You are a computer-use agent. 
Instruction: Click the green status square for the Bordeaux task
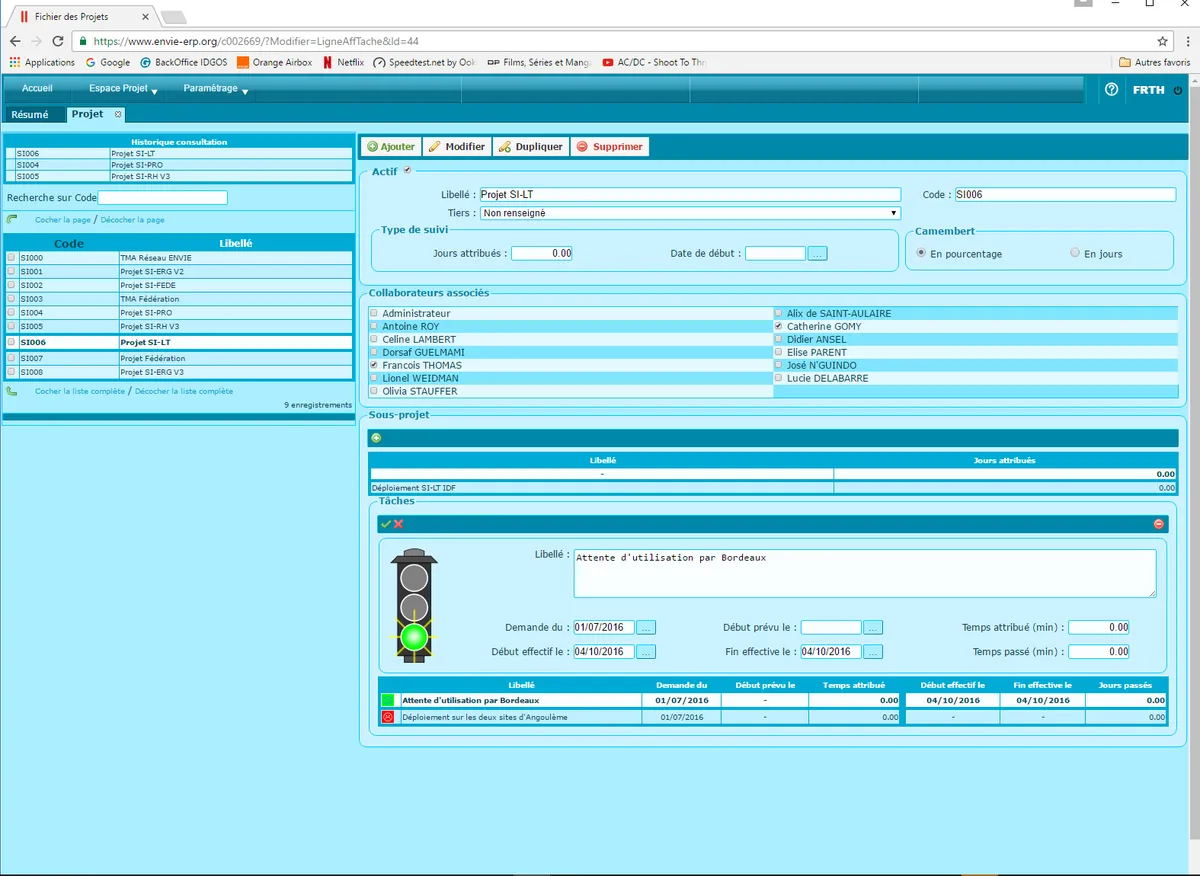(x=388, y=701)
